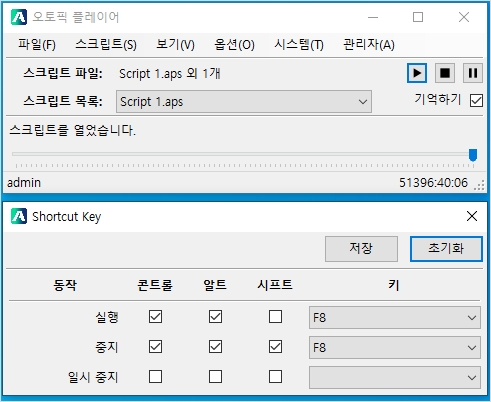Open the 파일(F) menu
Screen dimensions: 491x402
click(37, 44)
